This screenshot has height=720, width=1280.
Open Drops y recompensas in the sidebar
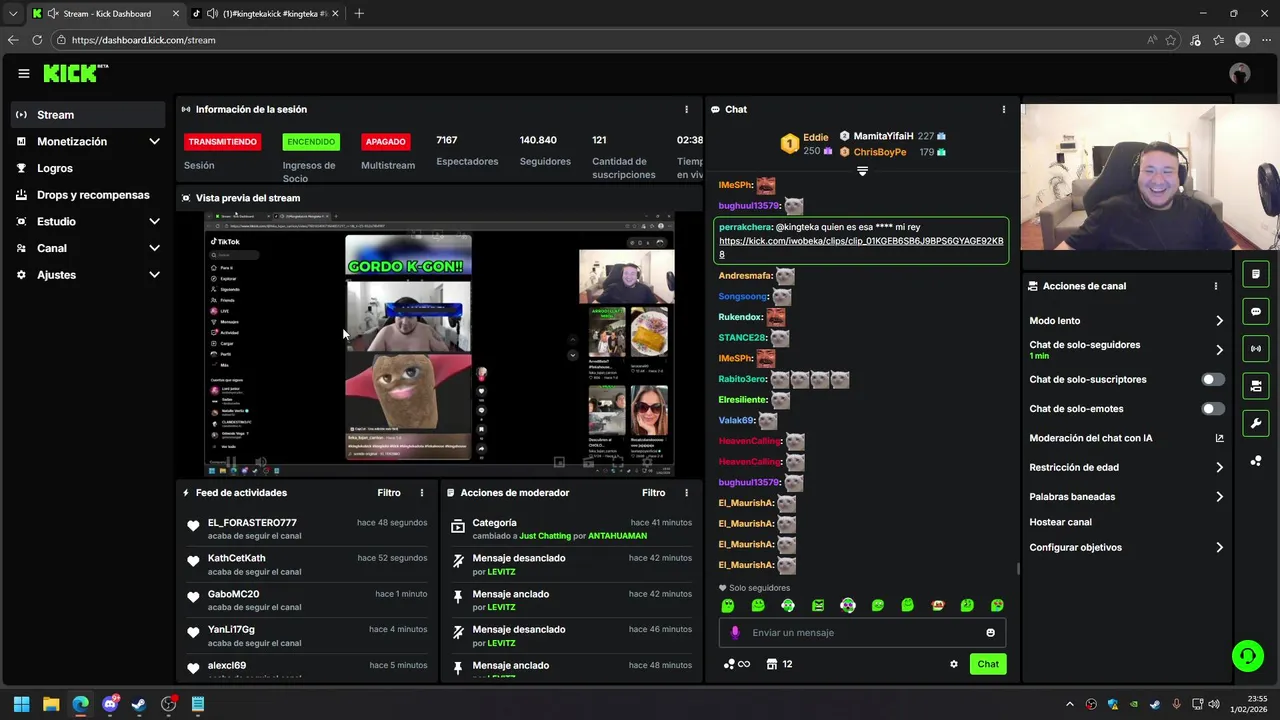(x=88, y=195)
